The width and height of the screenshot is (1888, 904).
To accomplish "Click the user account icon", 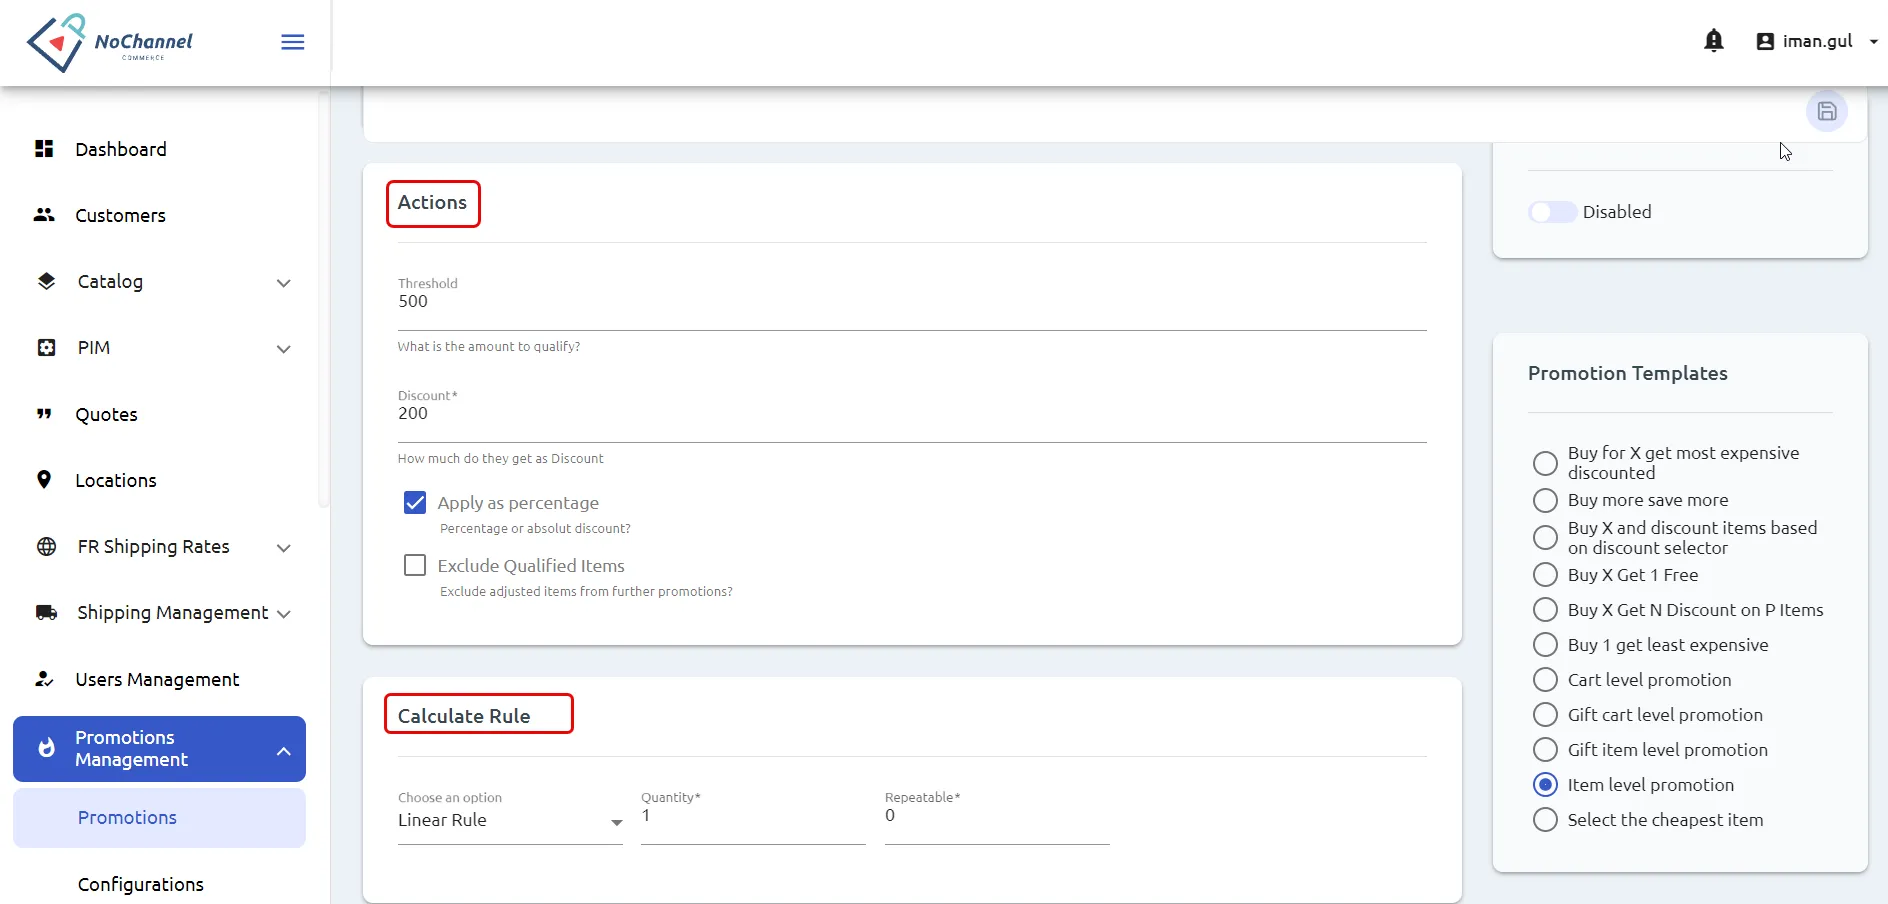I will click(x=1765, y=41).
